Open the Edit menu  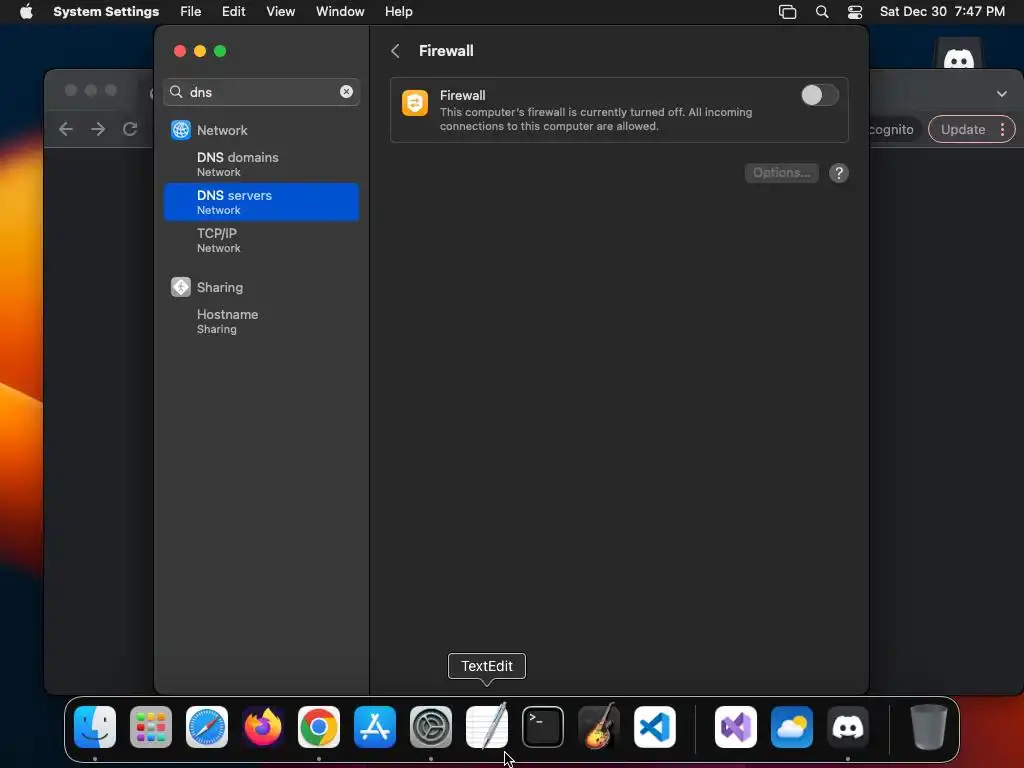(233, 12)
